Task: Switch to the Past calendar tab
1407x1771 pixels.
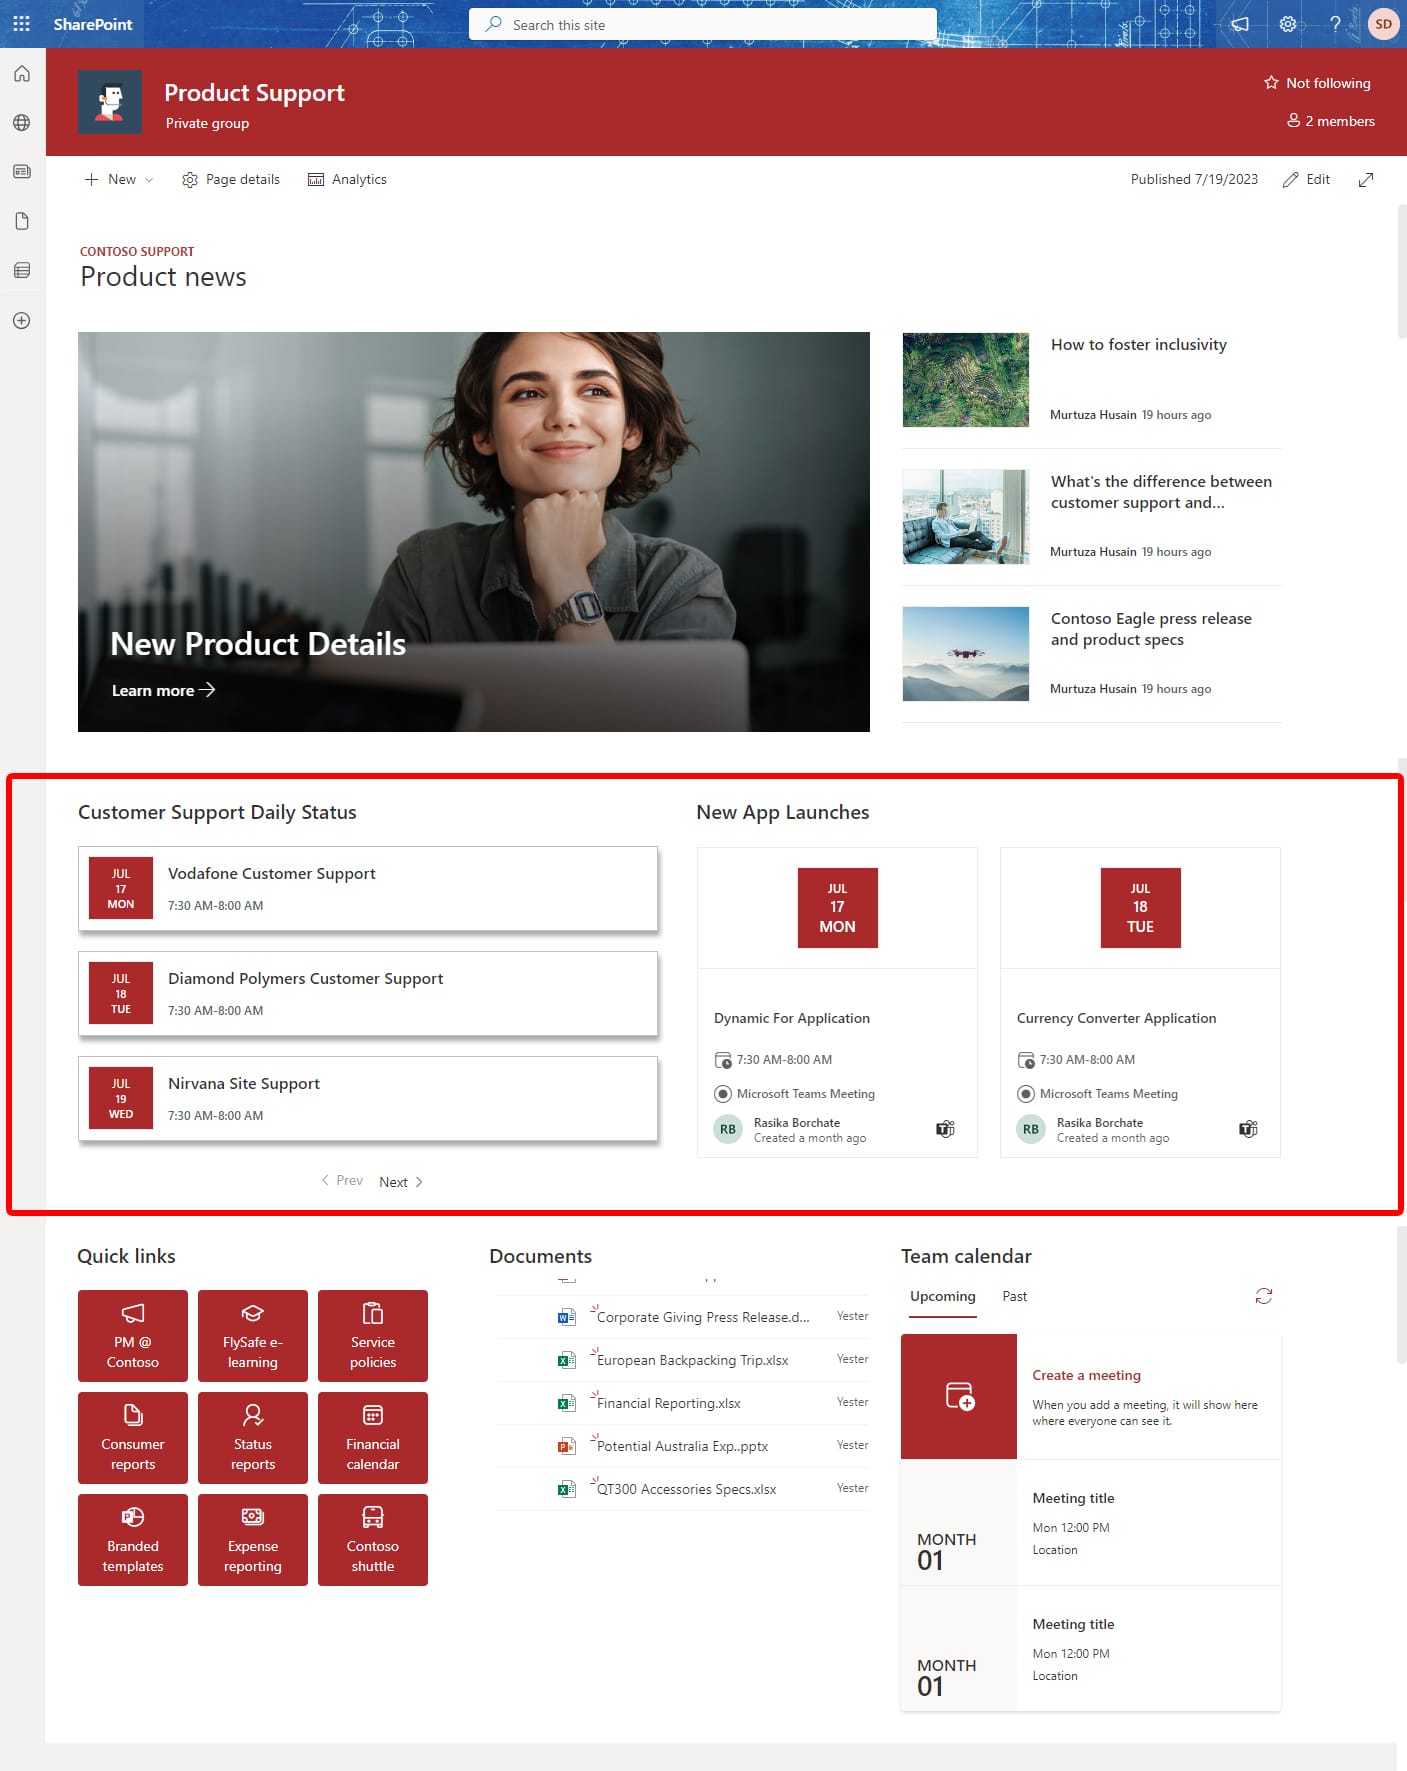Action: coord(1015,1296)
